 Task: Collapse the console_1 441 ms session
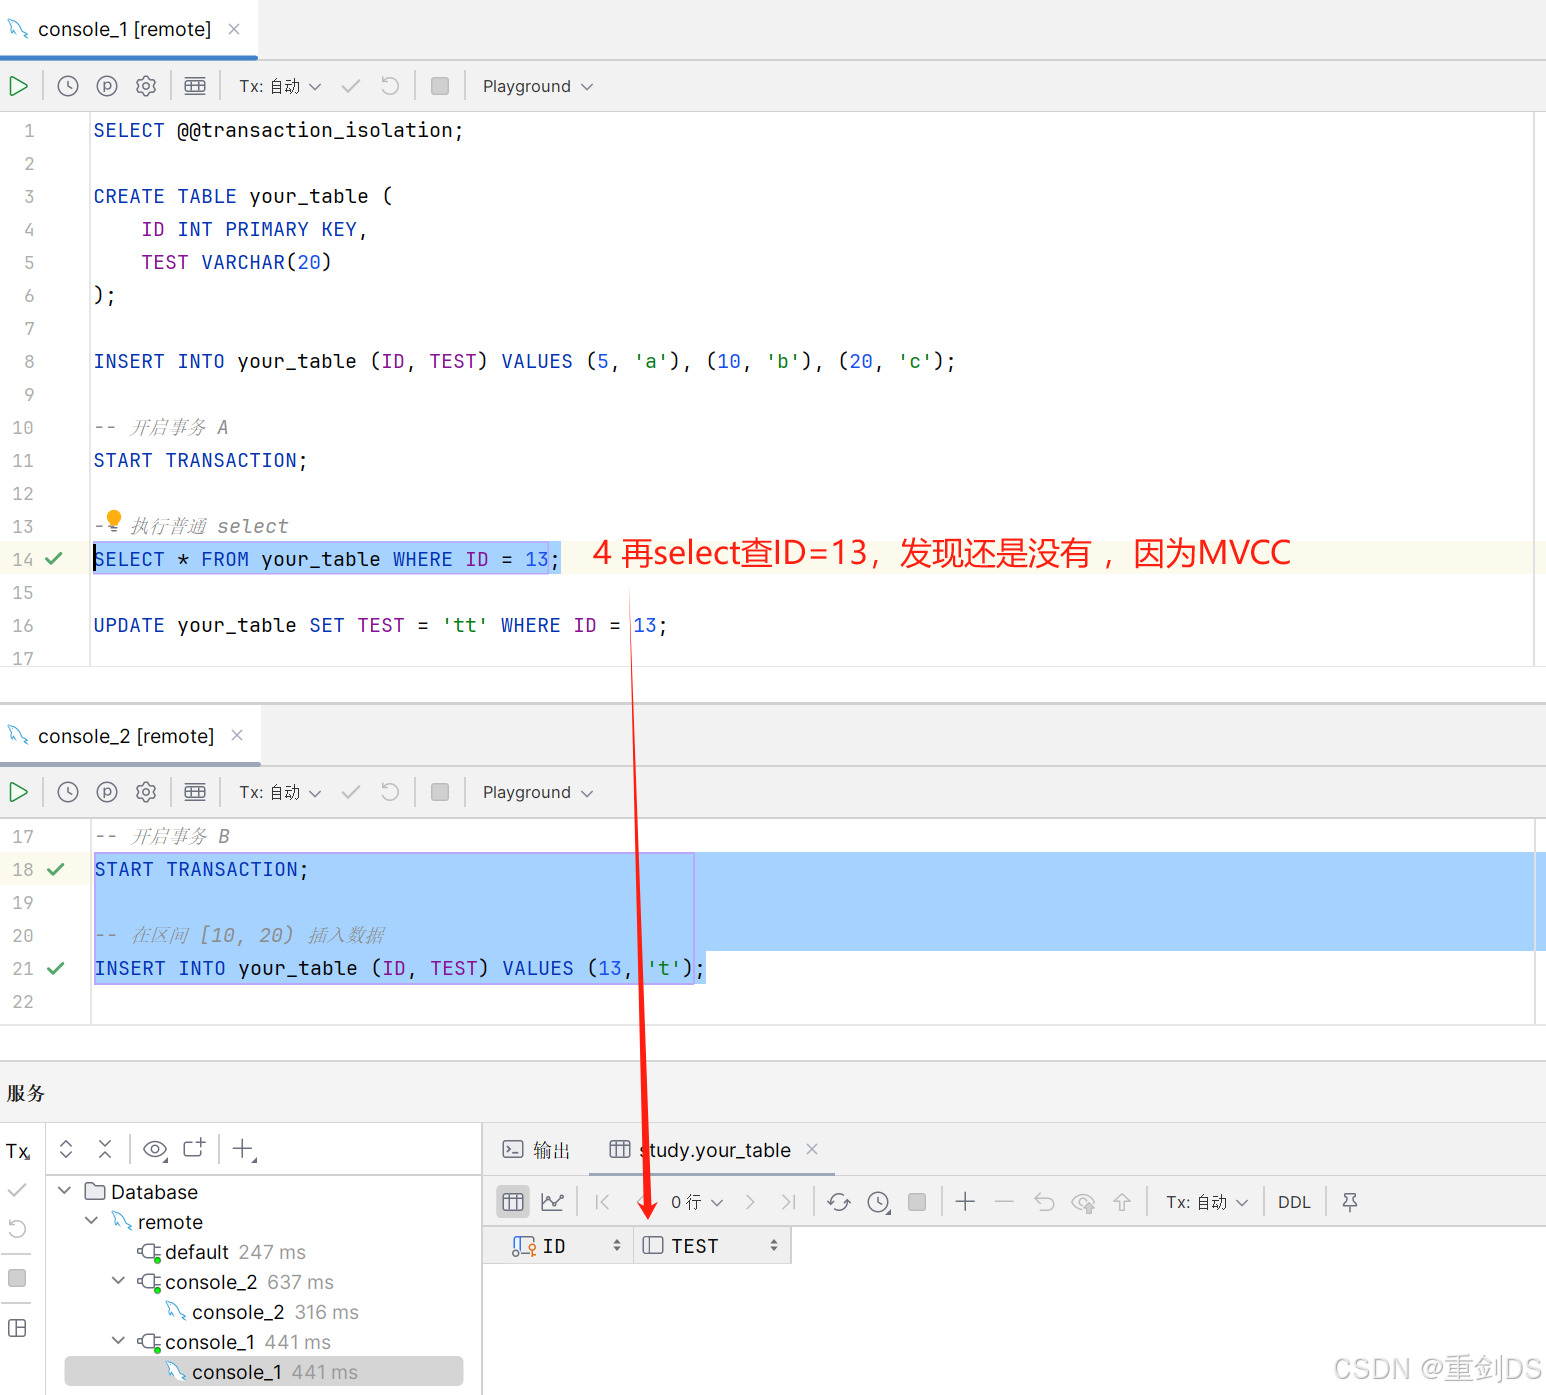click(x=118, y=1340)
